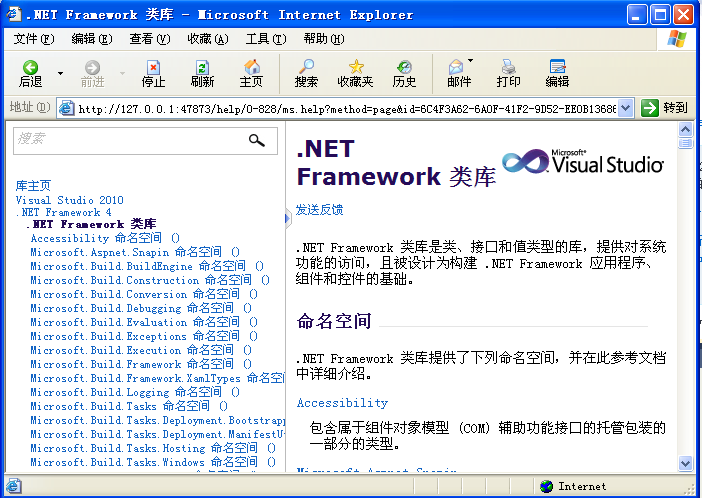Image resolution: width=702 pixels, height=498 pixels.
Task: Open the 收藏(A) menu
Action: (208, 39)
